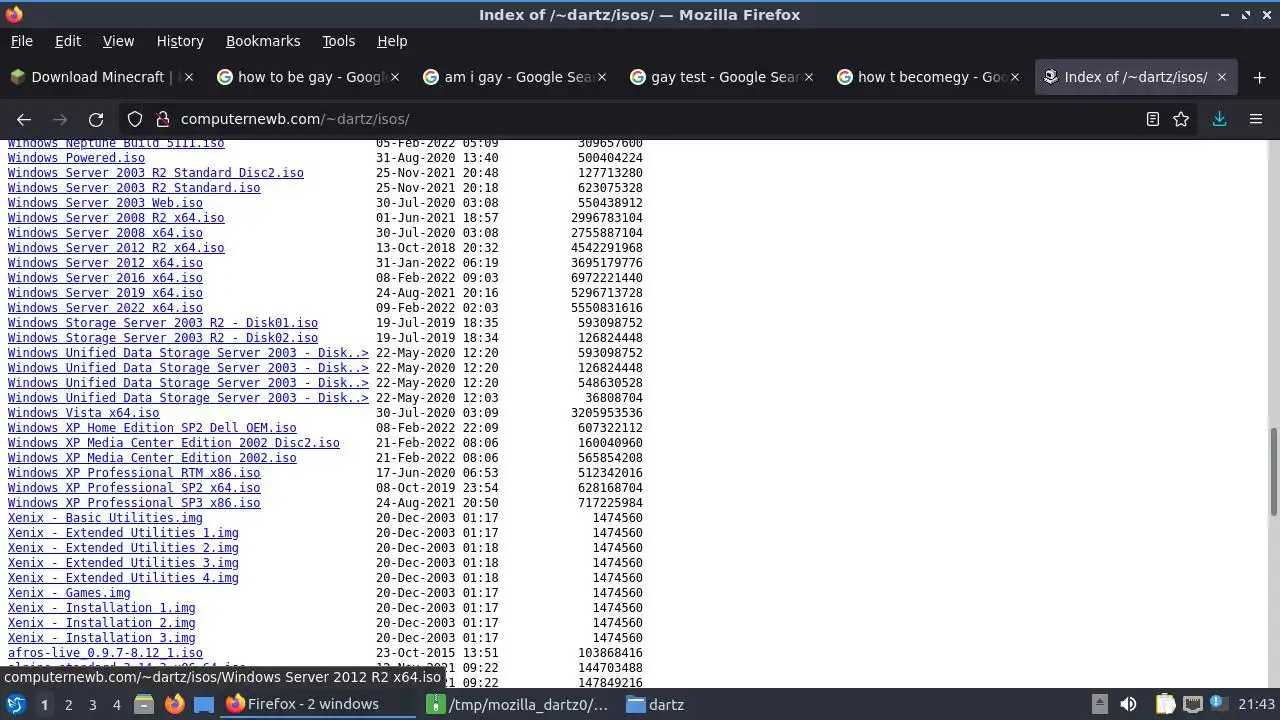Close the Index of /~dartz/isos/ tab
1280x720 pixels.
click(x=1222, y=77)
